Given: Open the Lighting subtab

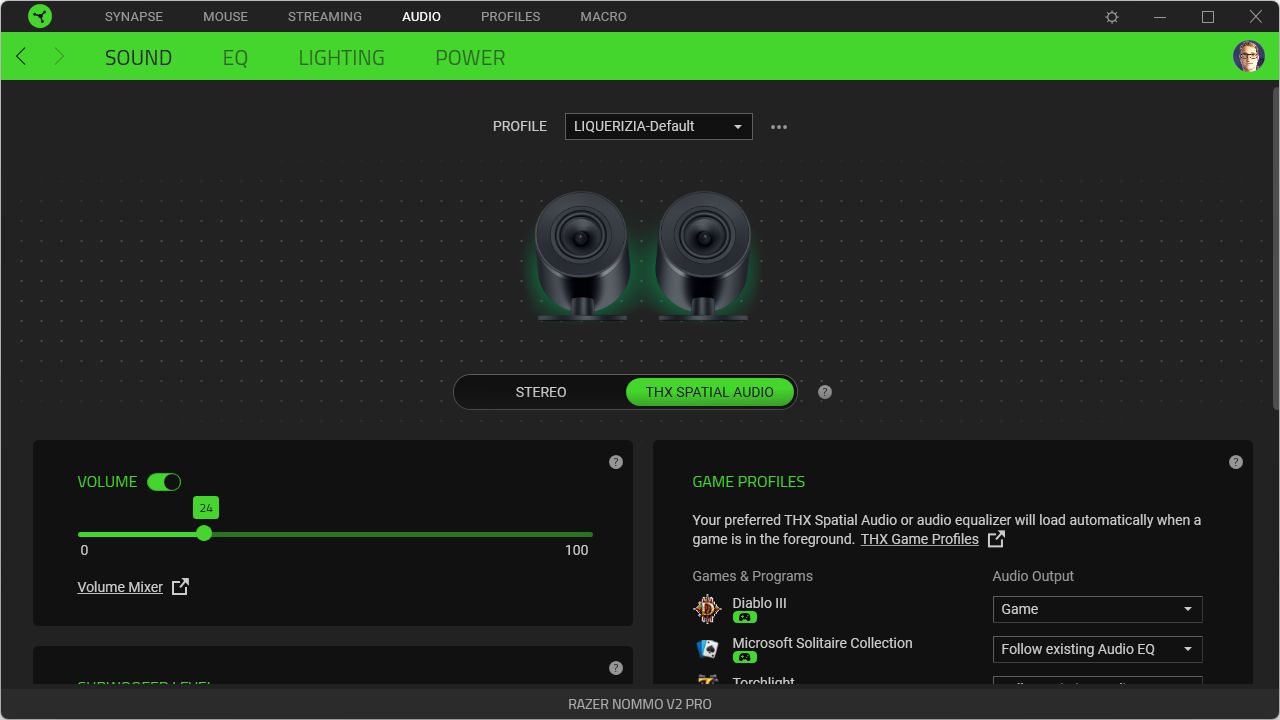Looking at the screenshot, I should [341, 58].
